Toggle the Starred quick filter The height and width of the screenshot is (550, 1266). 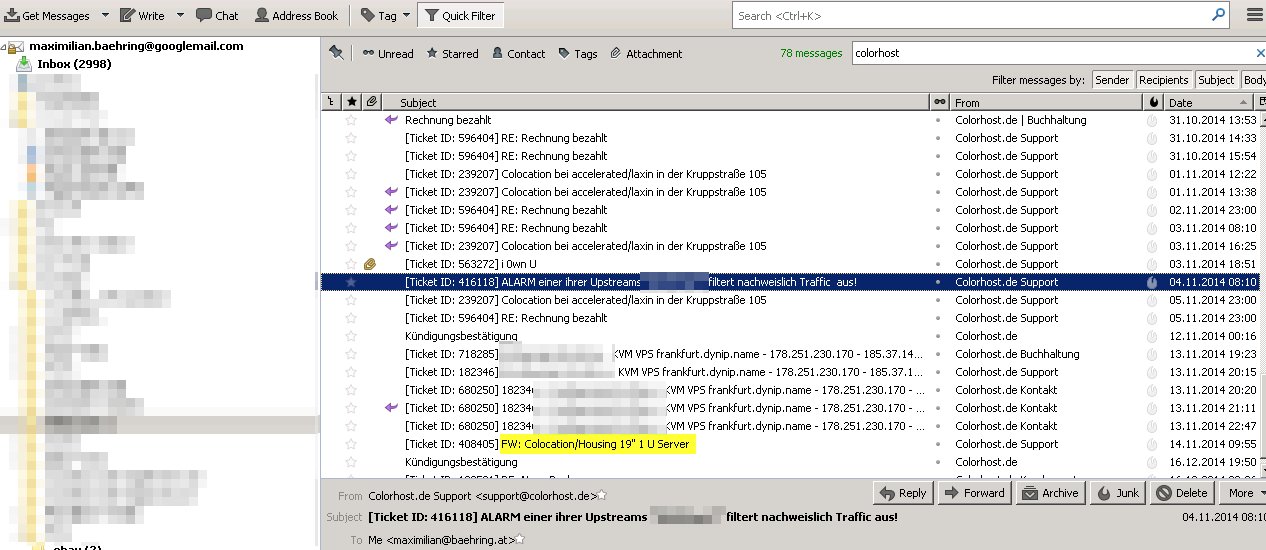[x=452, y=54]
